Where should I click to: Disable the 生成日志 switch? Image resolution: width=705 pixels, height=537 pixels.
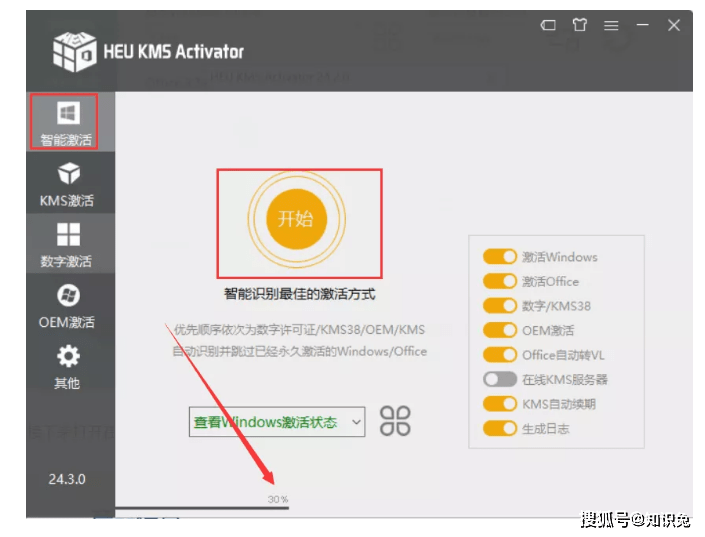click(x=500, y=428)
